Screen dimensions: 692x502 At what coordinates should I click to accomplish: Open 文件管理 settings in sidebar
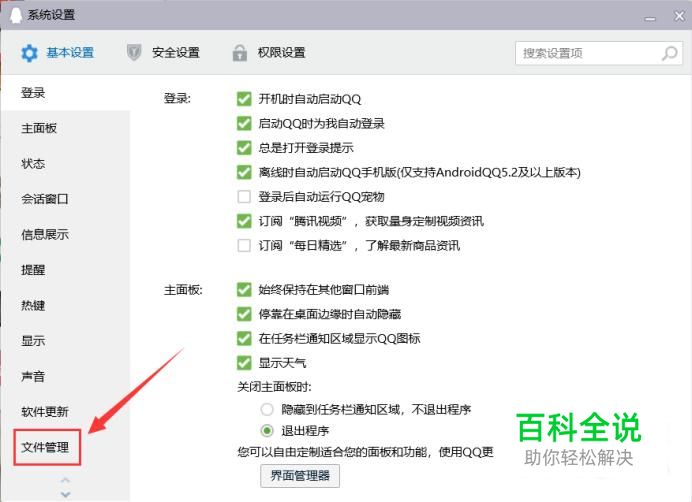pyautogui.click(x=45, y=447)
